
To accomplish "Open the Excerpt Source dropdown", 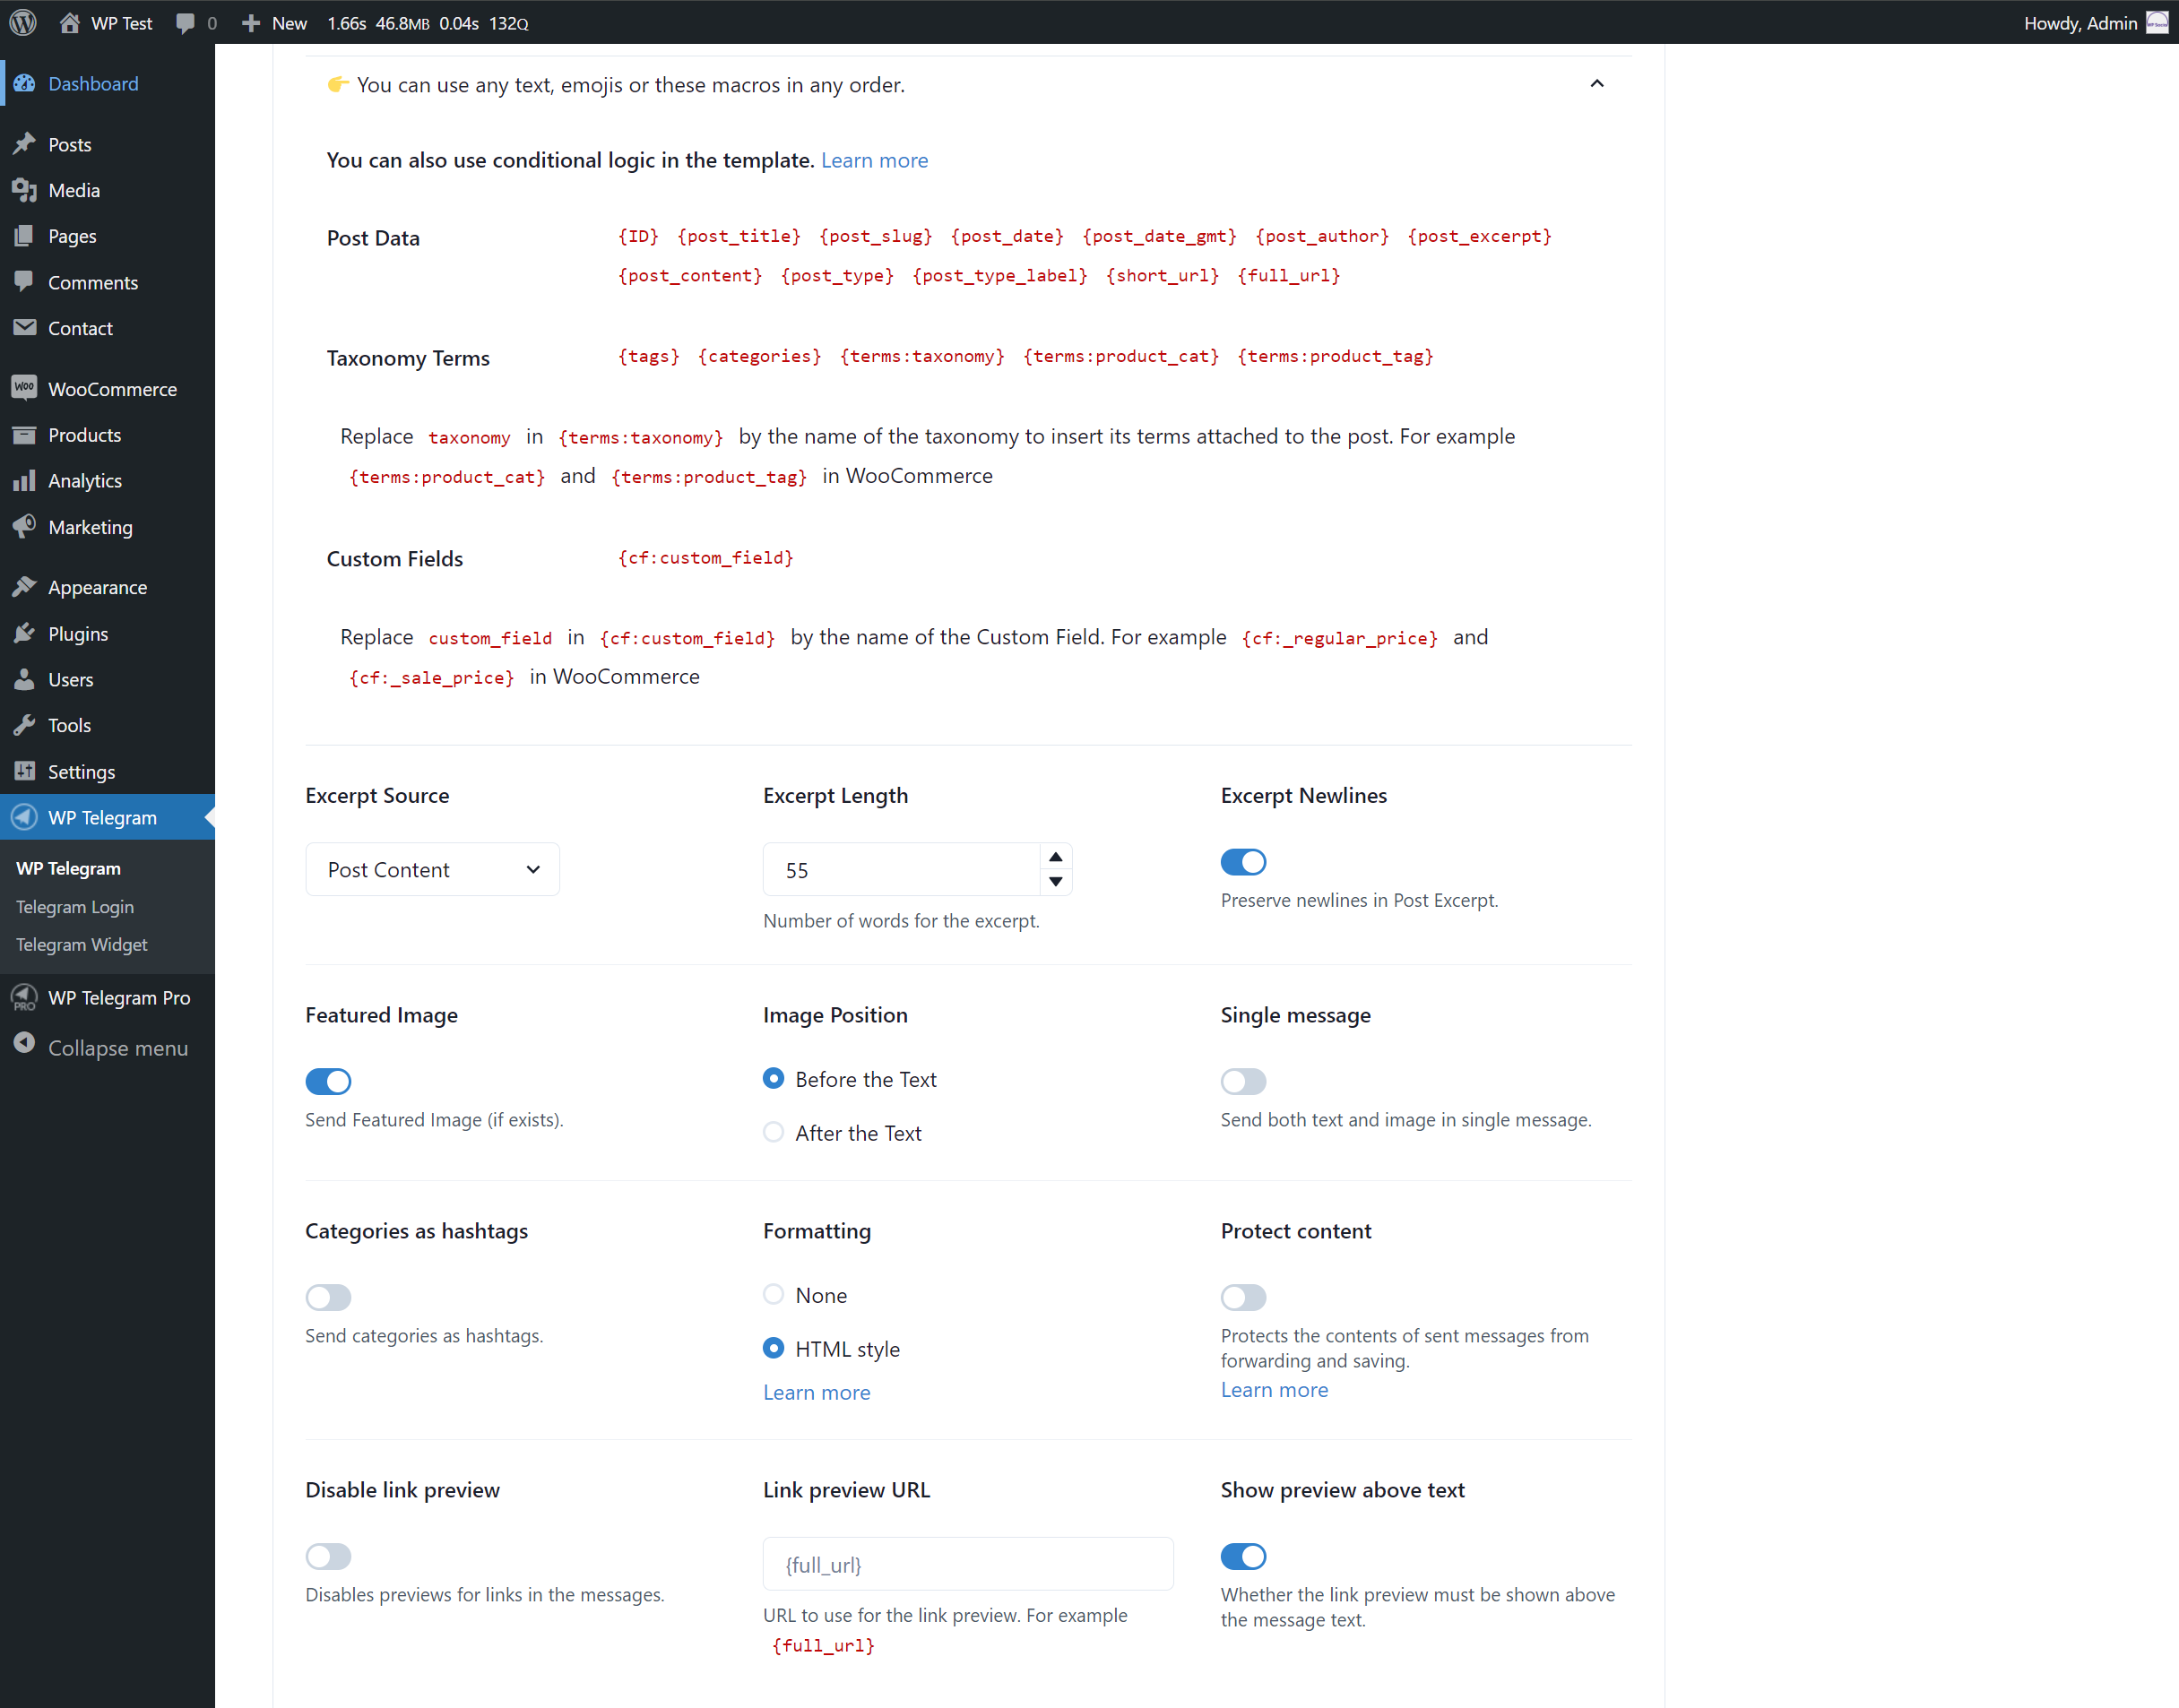I will tap(432, 869).
